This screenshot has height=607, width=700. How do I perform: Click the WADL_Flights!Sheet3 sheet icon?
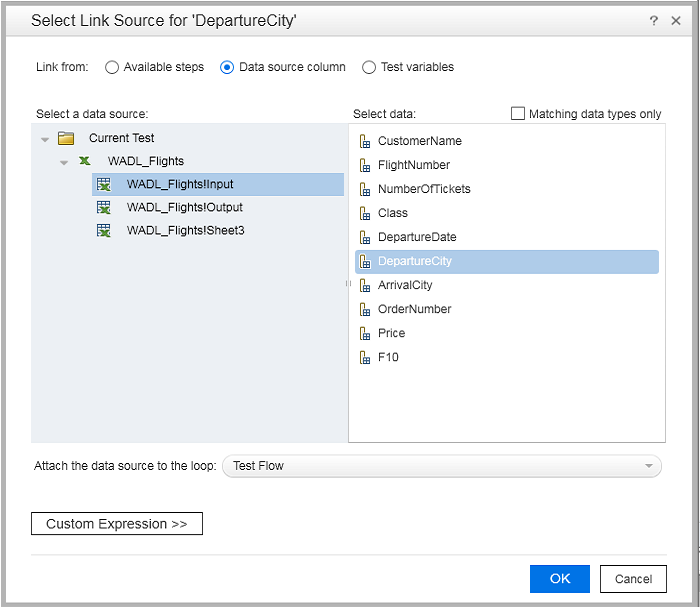[103, 230]
